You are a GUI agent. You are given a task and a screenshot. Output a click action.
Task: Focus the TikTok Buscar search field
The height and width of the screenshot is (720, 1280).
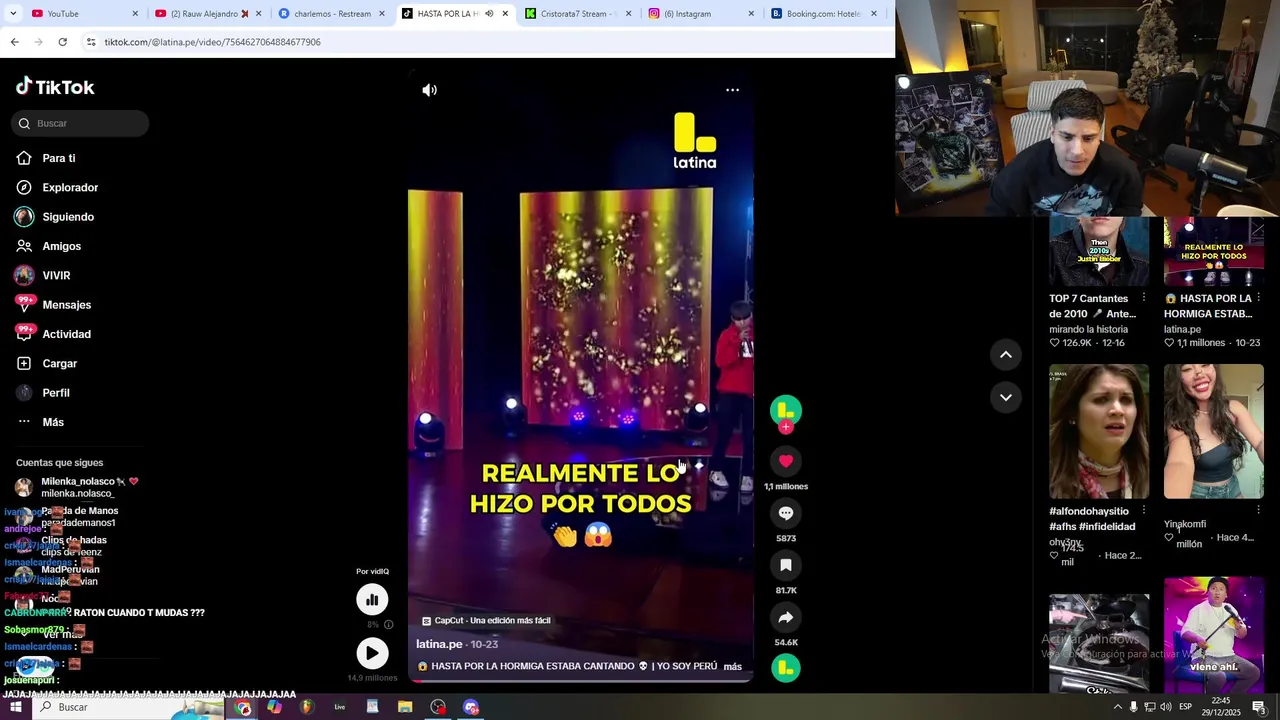coord(80,123)
